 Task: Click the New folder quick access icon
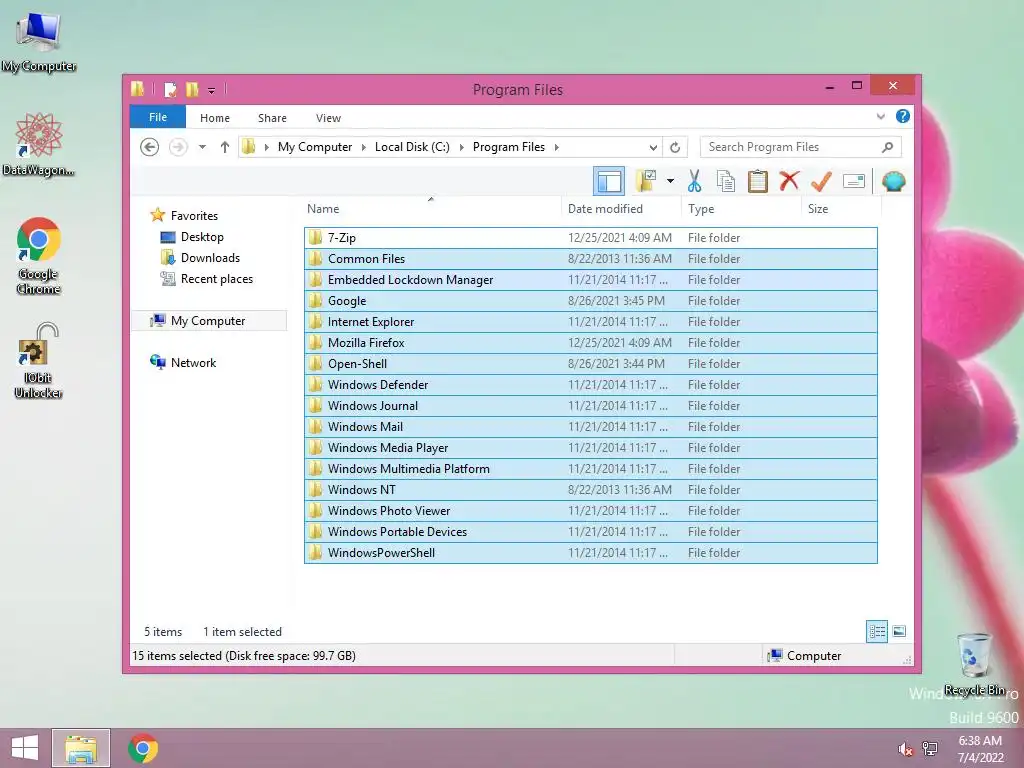pos(192,89)
